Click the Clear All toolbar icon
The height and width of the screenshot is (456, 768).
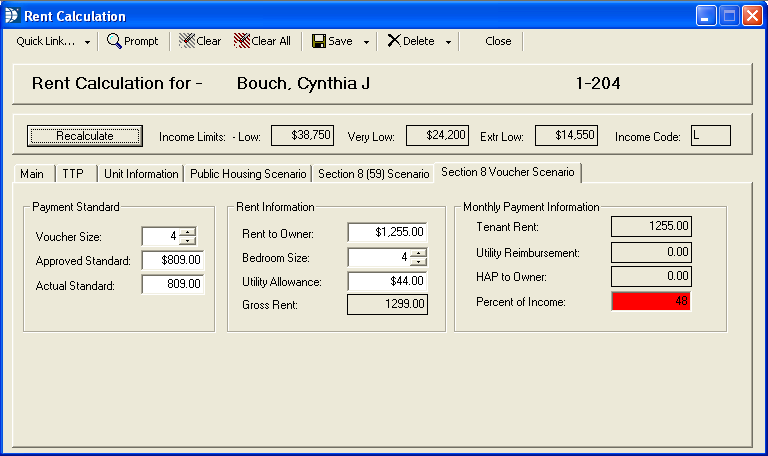click(x=241, y=41)
